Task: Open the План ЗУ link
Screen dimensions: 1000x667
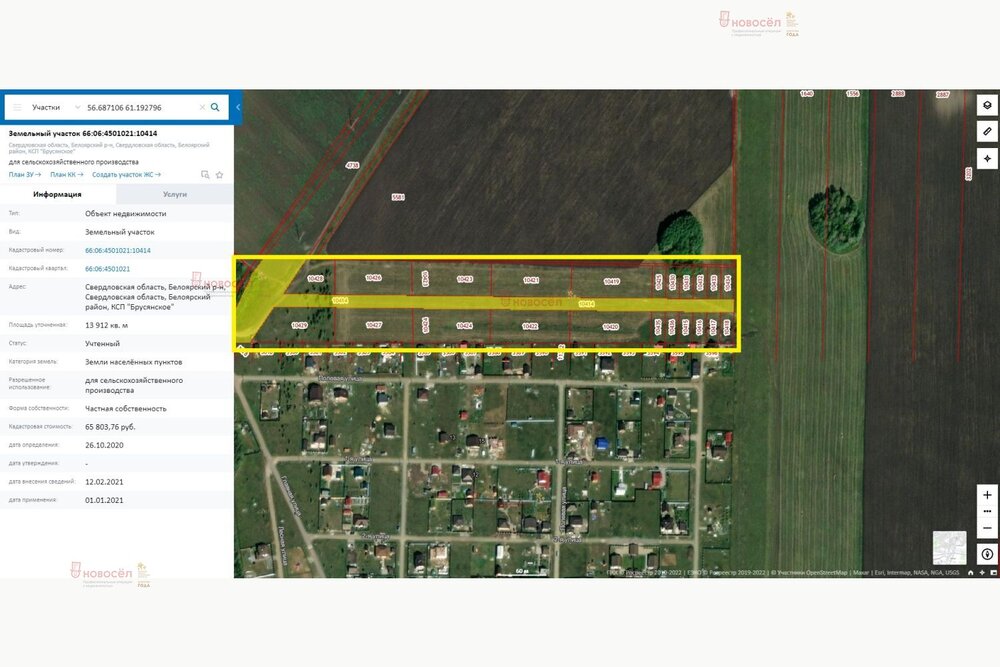Action: point(25,174)
